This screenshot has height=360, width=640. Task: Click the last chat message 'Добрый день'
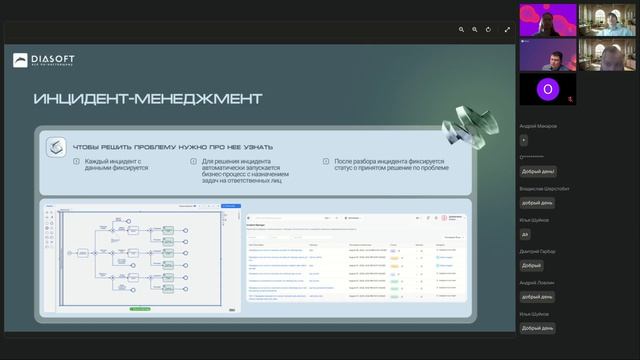(x=538, y=328)
